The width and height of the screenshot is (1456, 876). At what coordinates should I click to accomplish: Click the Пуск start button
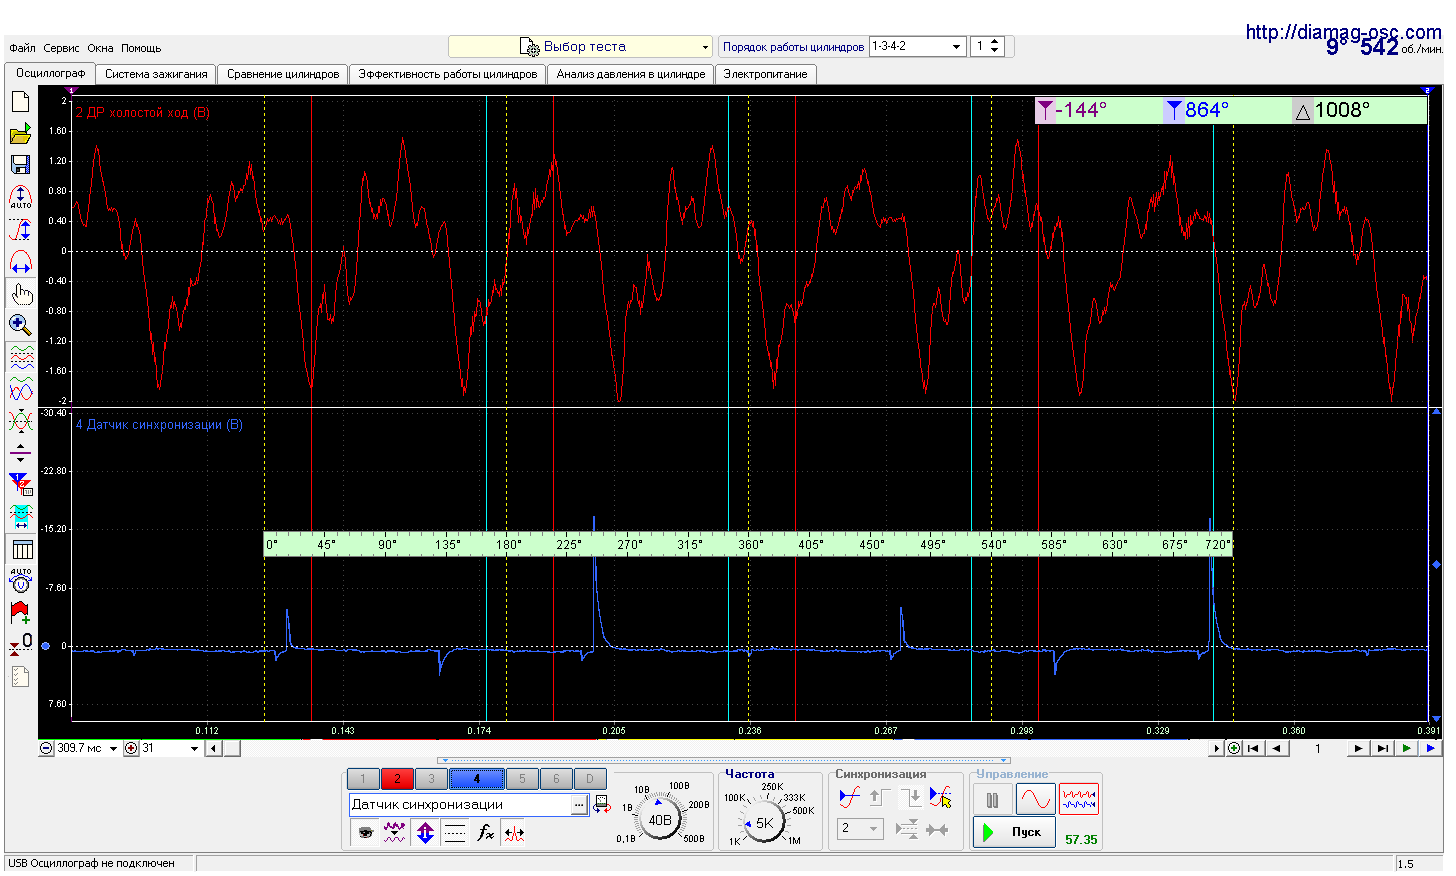pyautogui.click(x=1014, y=832)
